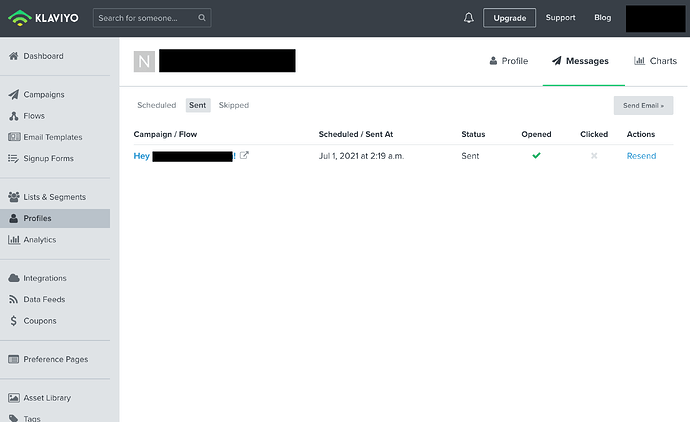Switch to the Profile tab

509,61
